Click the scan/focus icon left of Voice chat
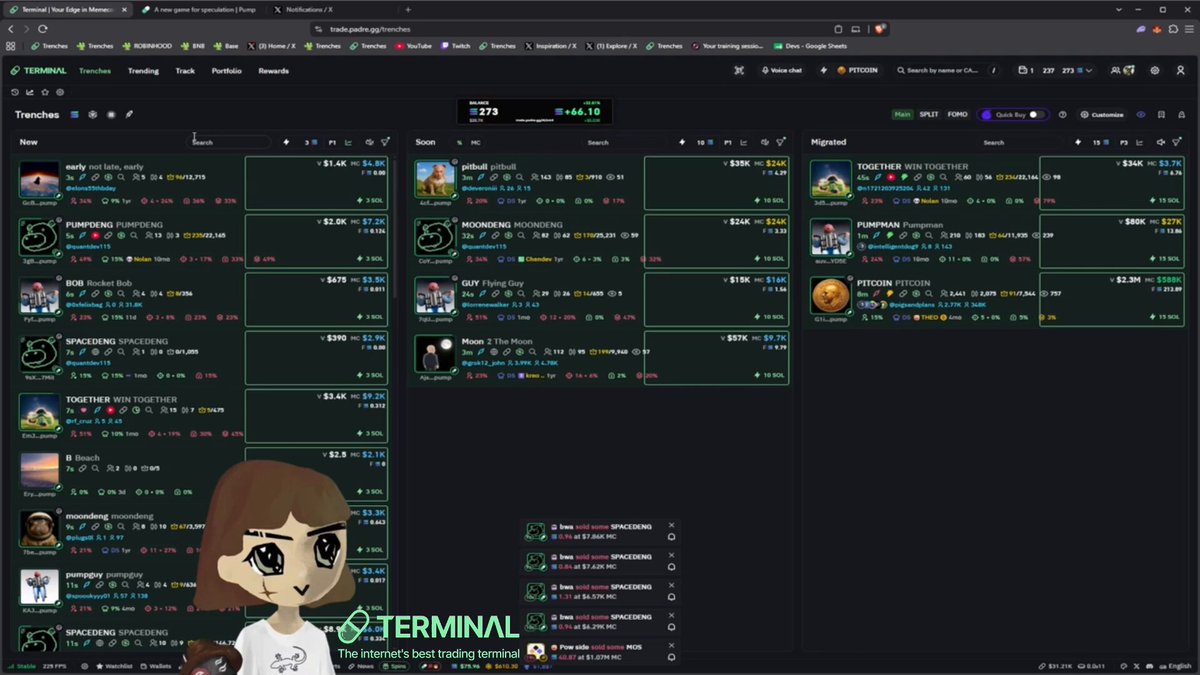Screen dimensions: 1200x675 (739, 71)
